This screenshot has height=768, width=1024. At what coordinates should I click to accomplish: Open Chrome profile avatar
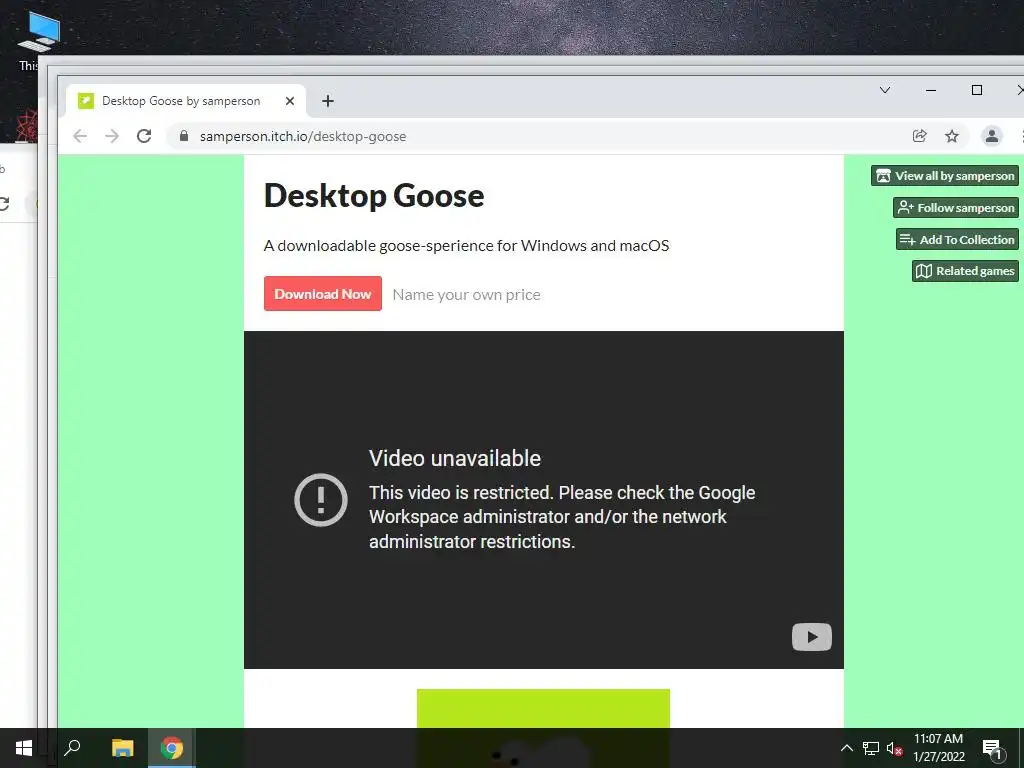tap(991, 136)
